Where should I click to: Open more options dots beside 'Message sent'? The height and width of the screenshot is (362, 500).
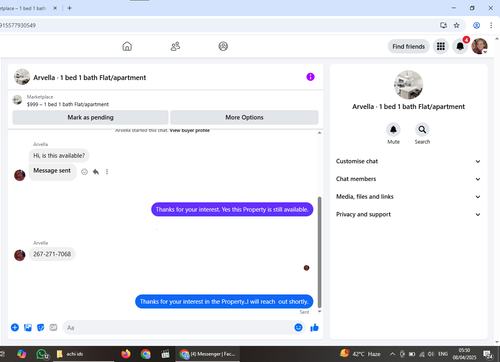click(107, 172)
